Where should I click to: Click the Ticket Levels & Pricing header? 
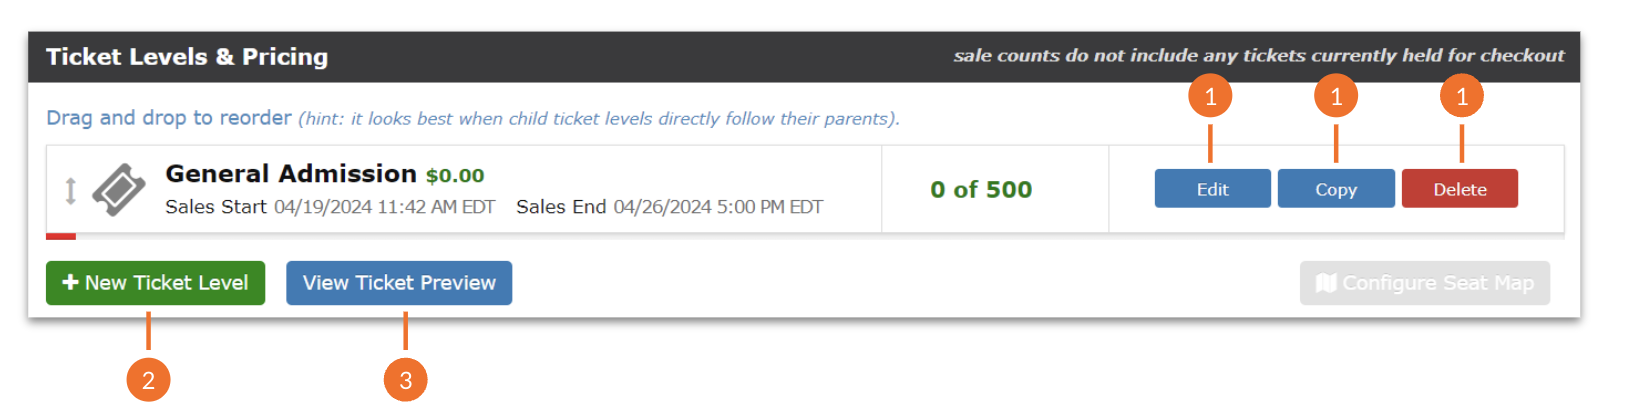tap(187, 57)
